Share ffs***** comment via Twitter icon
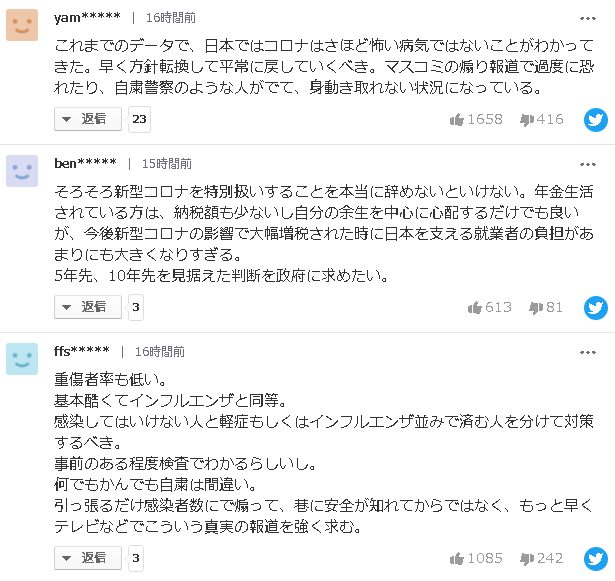Image resolution: width=615 pixels, height=581 pixels. (595, 559)
